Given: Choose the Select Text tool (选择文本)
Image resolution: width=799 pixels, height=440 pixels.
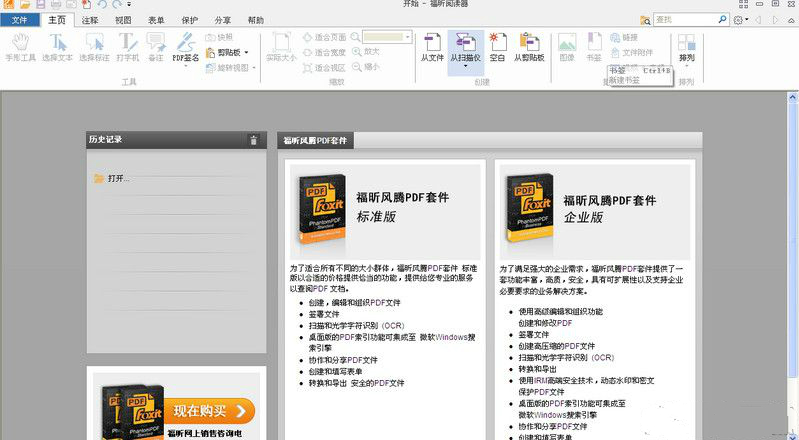Looking at the screenshot, I should pyautogui.click(x=59, y=47).
